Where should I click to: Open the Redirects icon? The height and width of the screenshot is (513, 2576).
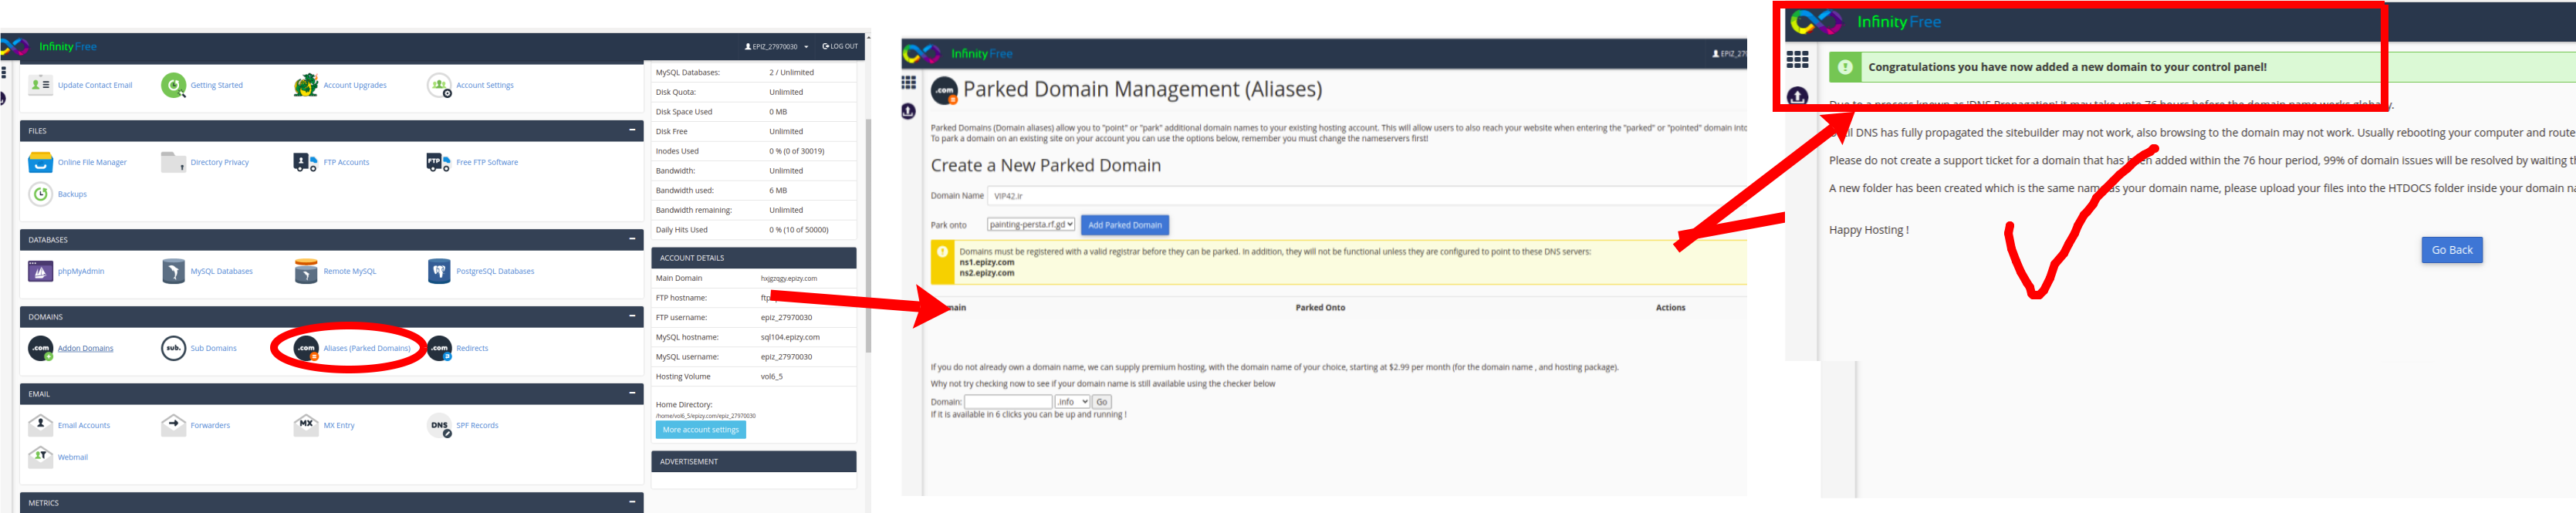[439, 348]
